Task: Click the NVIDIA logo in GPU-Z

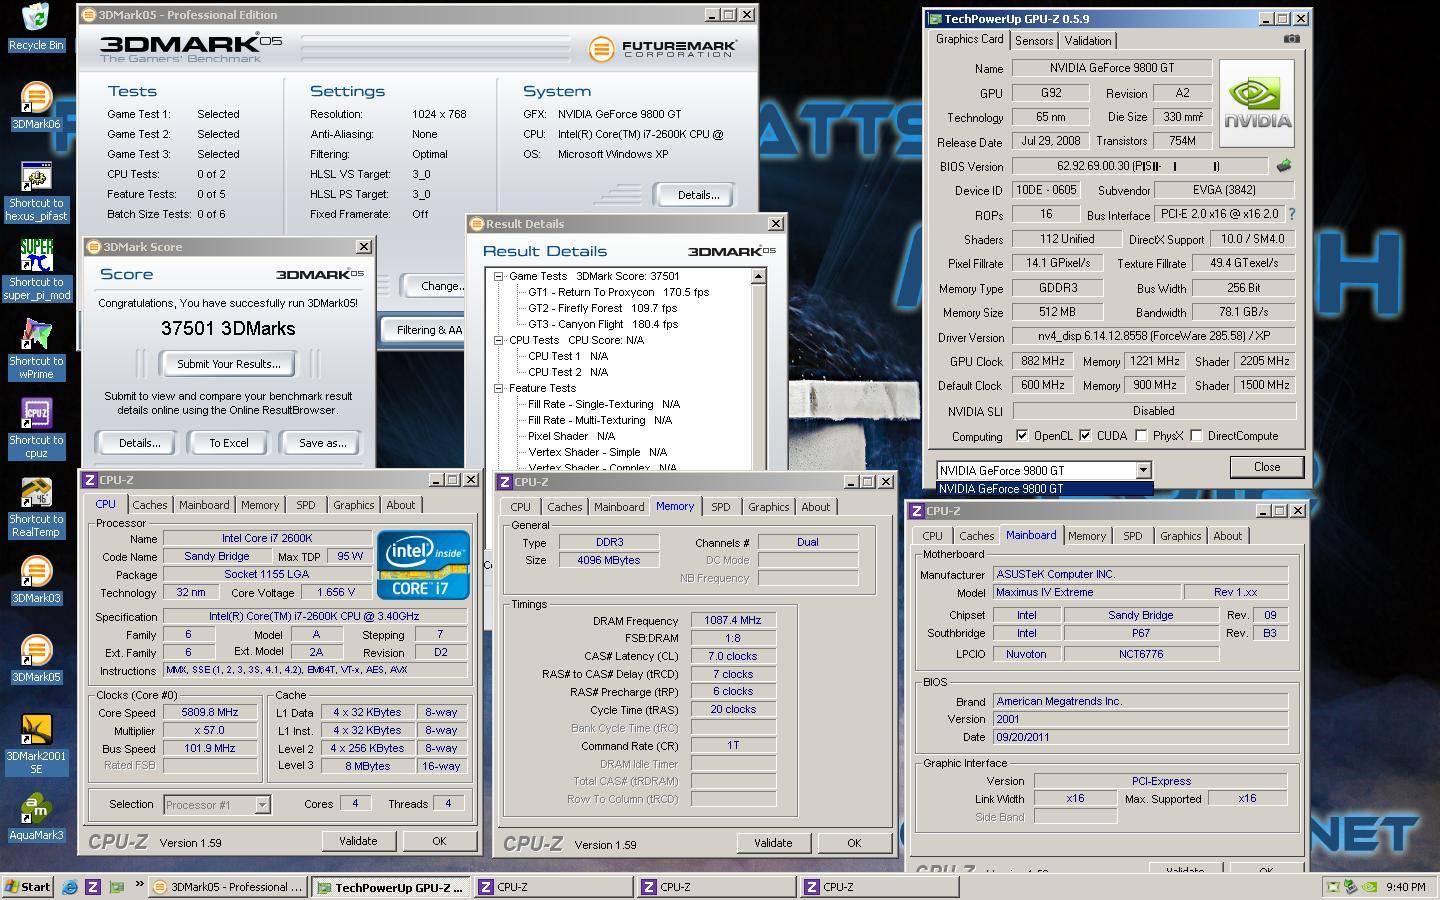Action: click(1257, 104)
